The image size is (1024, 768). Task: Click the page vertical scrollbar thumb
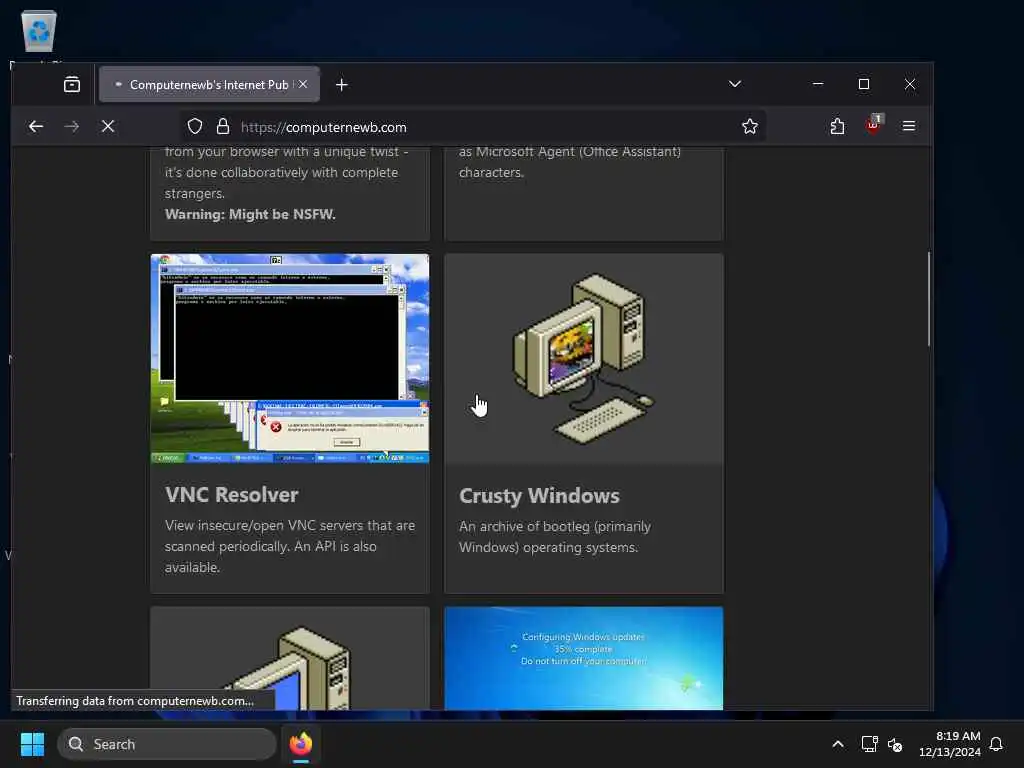coord(929,299)
